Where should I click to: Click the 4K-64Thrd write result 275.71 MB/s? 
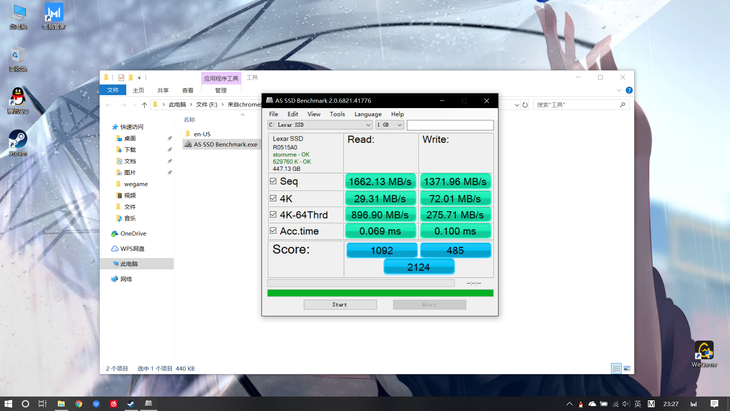[455, 215]
